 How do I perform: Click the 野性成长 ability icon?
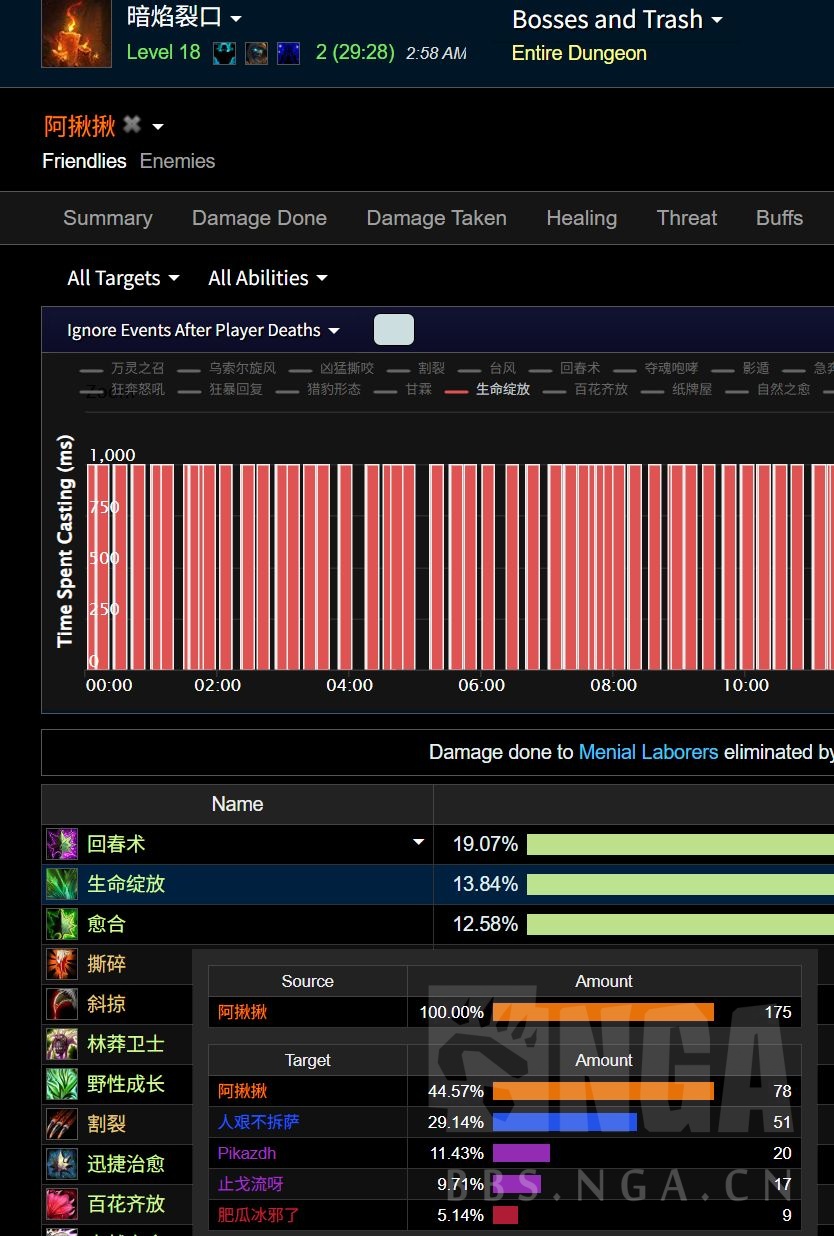(x=62, y=1084)
